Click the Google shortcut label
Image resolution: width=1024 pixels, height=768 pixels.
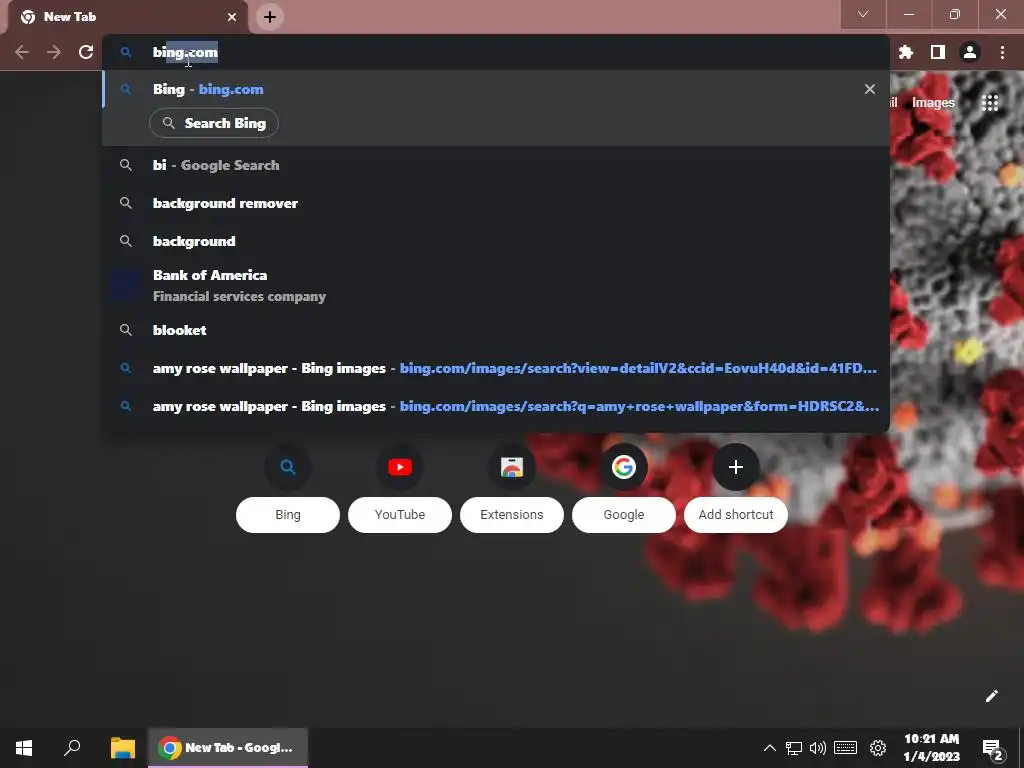coord(624,515)
